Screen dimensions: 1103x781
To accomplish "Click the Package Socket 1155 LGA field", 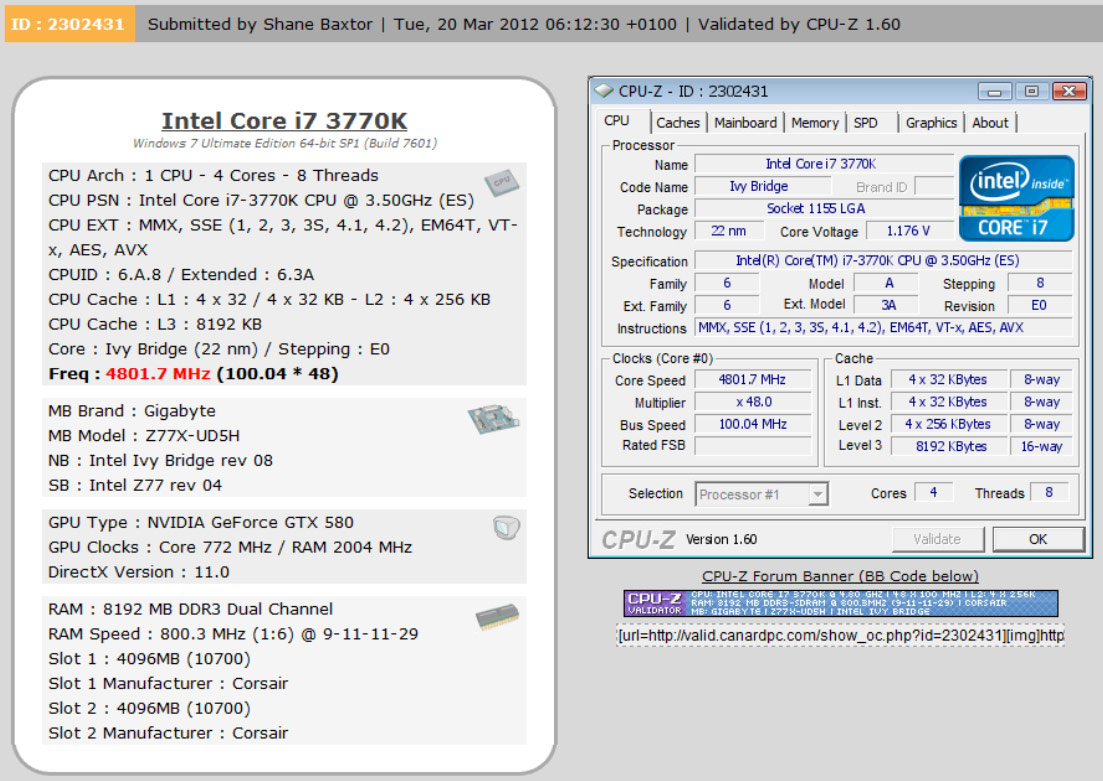I will point(823,209).
